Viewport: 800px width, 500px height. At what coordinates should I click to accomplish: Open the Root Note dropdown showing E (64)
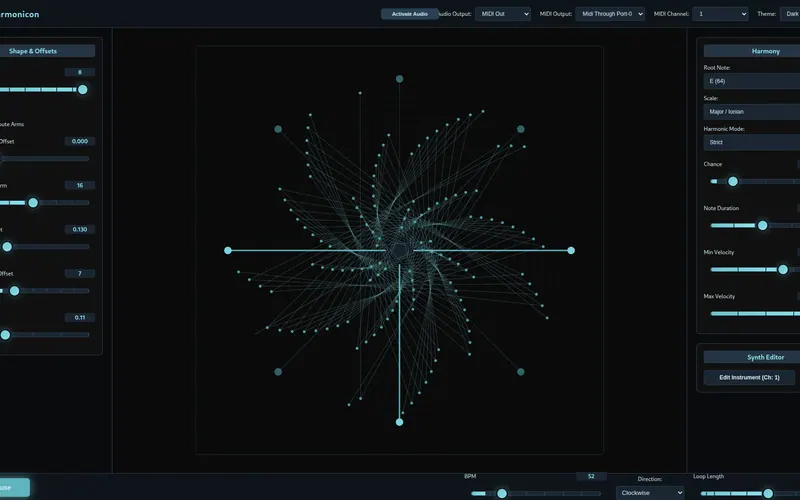pos(752,81)
